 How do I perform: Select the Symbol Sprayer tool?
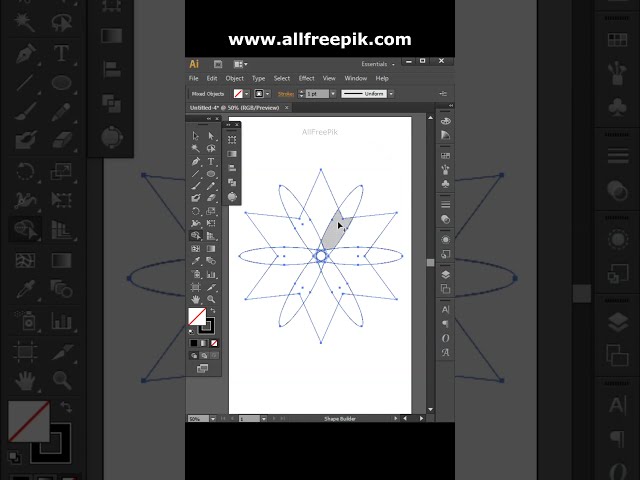[x=196, y=274]
